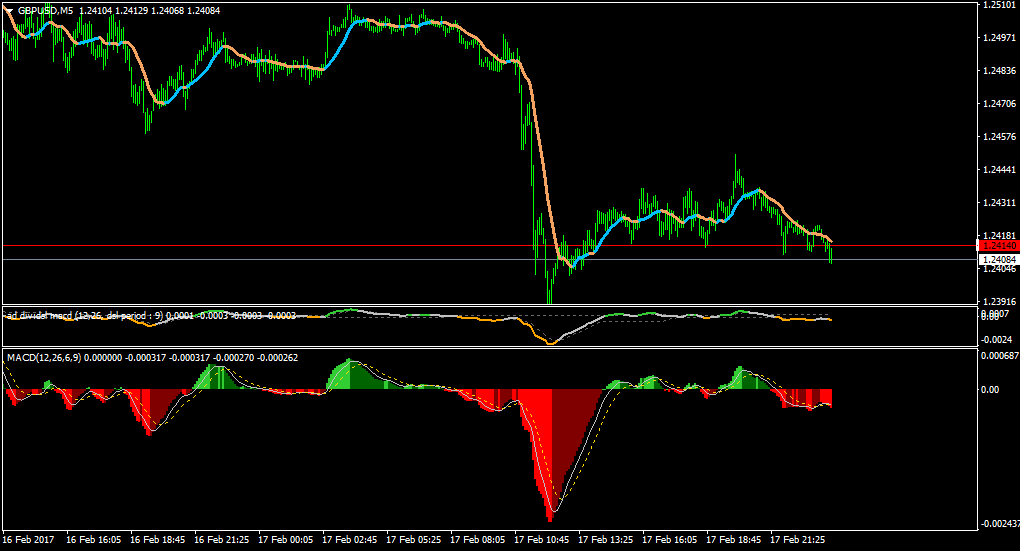Click the 16 Feb 18:45 time label
The height and width of the screenshot is (551, 1020).
[157, 540]
